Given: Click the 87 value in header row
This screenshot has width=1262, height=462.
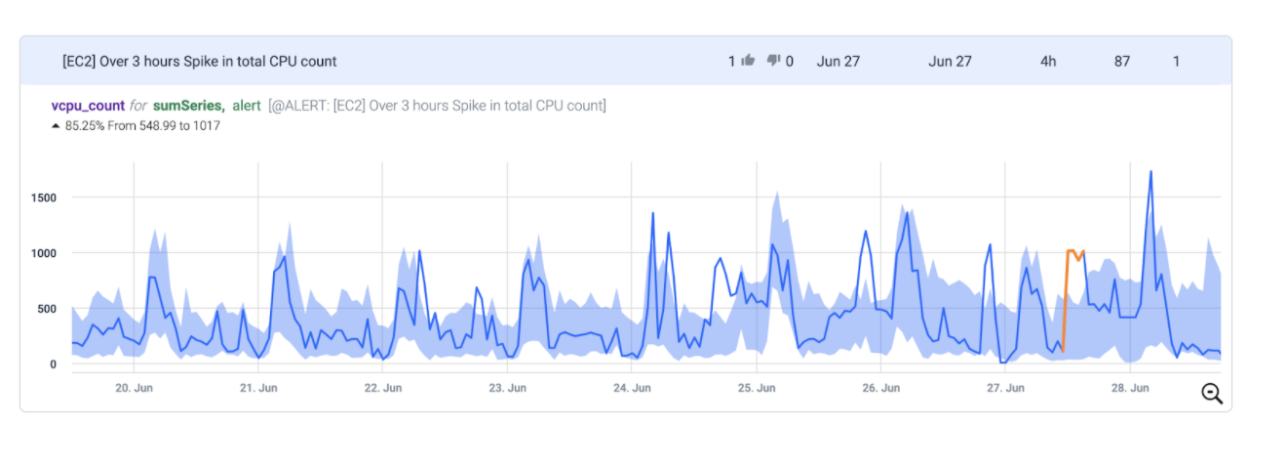Looking at the screenshot, I should coord(1122,61).
